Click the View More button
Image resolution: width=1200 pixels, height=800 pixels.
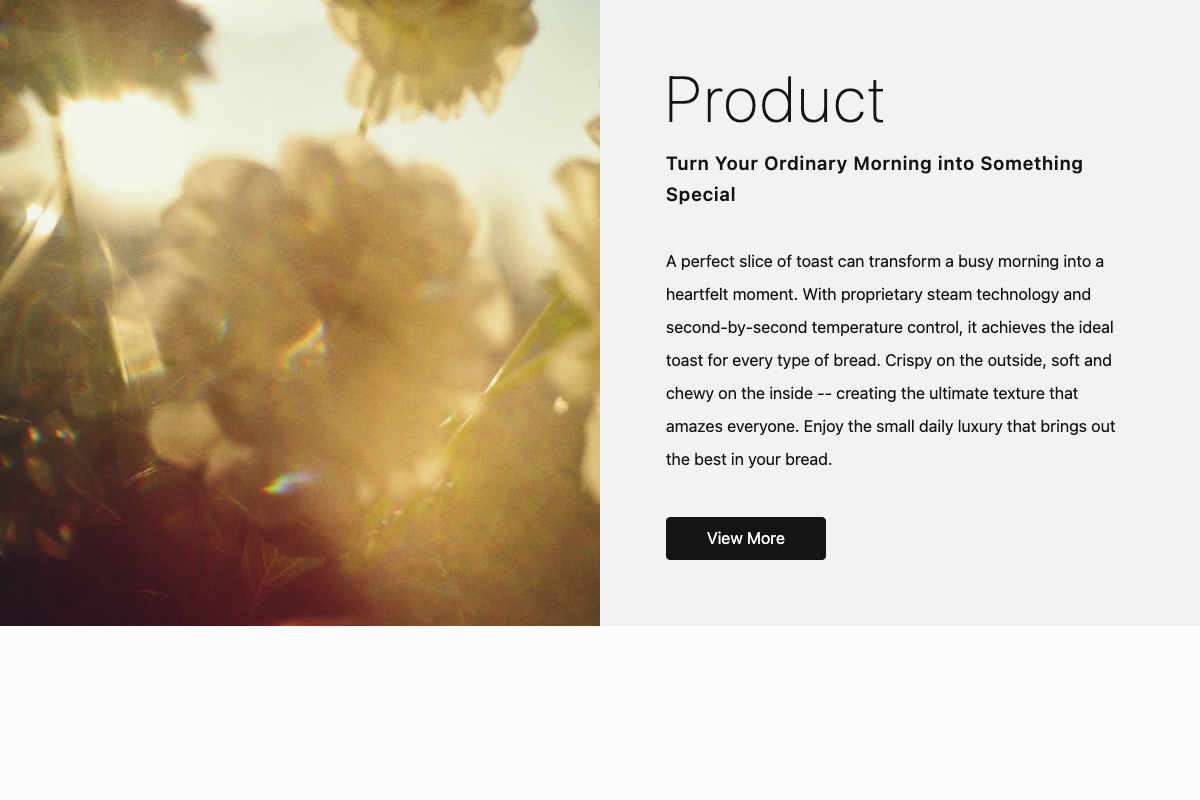pyautogui.click(x=746, y=538)
